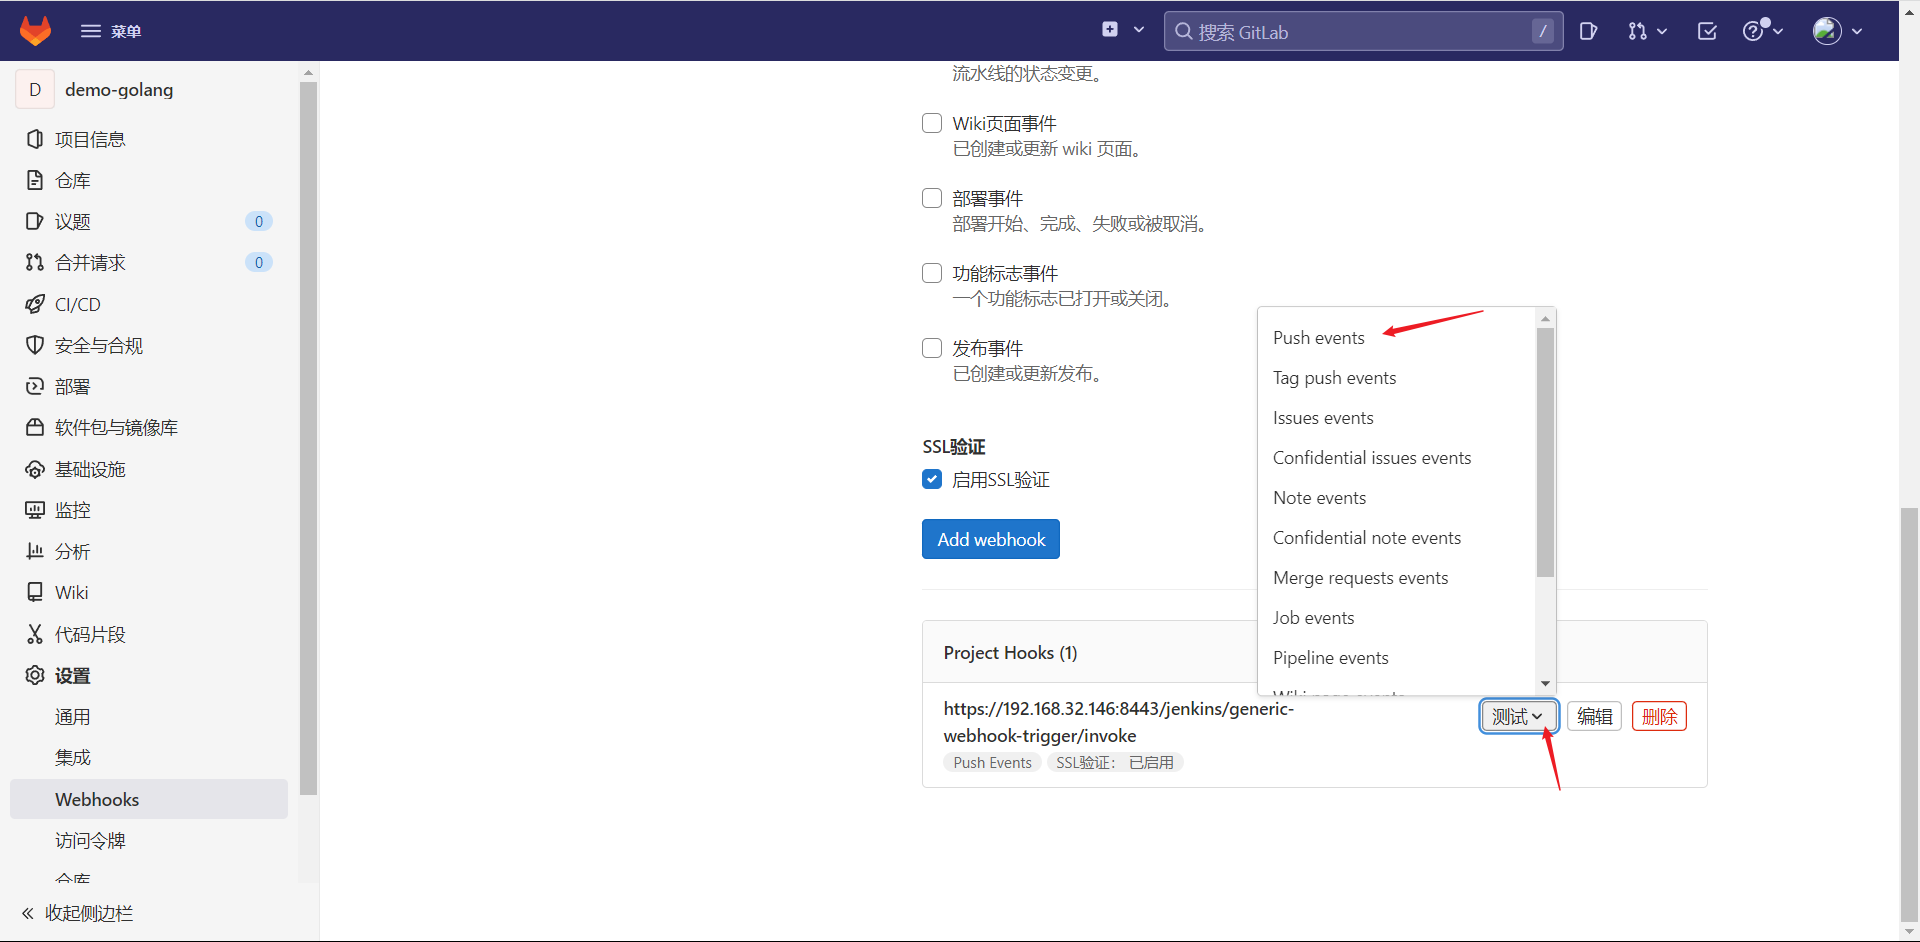1920x942 pixels.
Task: Click the 安全与合规 shield icon
Action: 35,345
